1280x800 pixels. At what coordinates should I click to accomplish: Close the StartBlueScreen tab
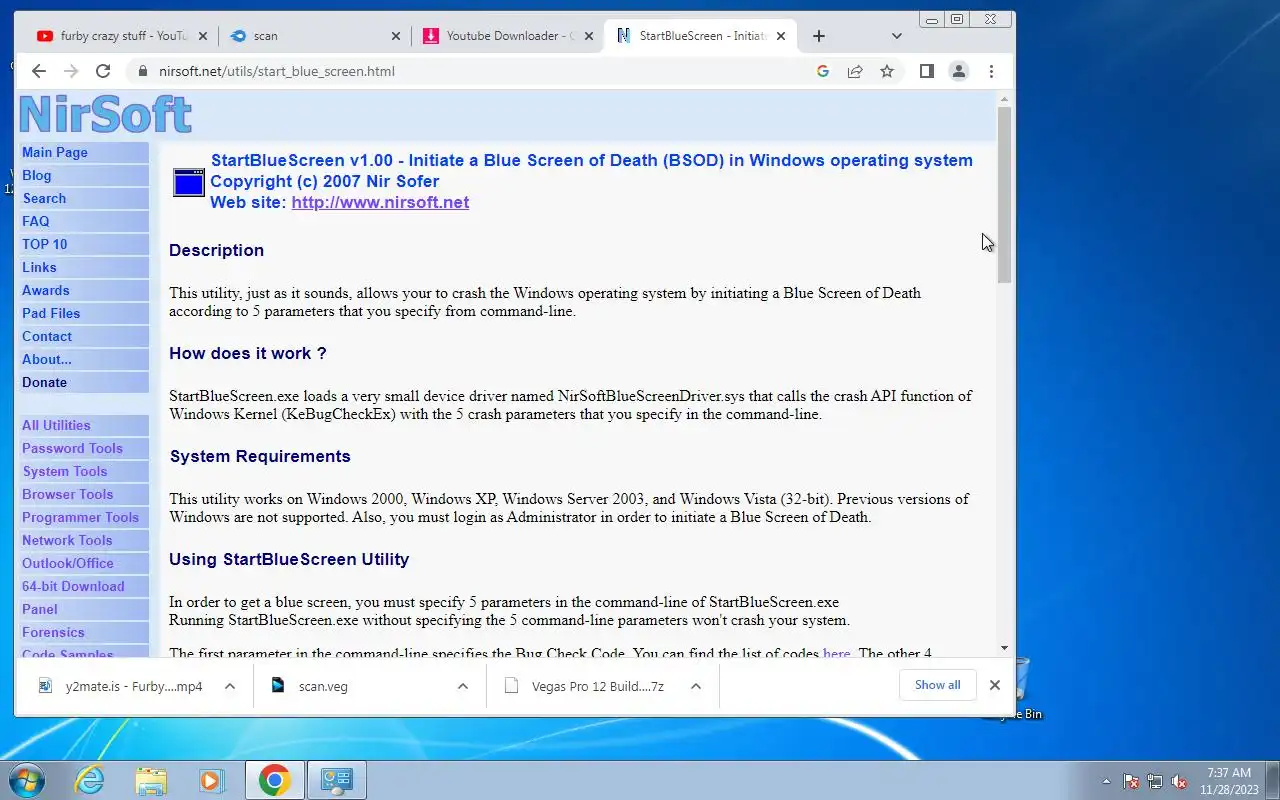(x=781, y=36)
